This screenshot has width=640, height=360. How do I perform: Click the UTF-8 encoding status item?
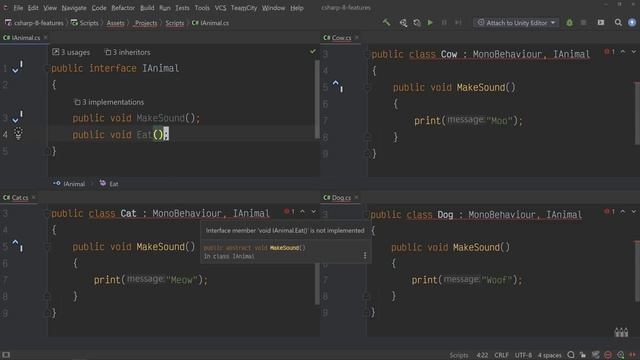(523, 355)
